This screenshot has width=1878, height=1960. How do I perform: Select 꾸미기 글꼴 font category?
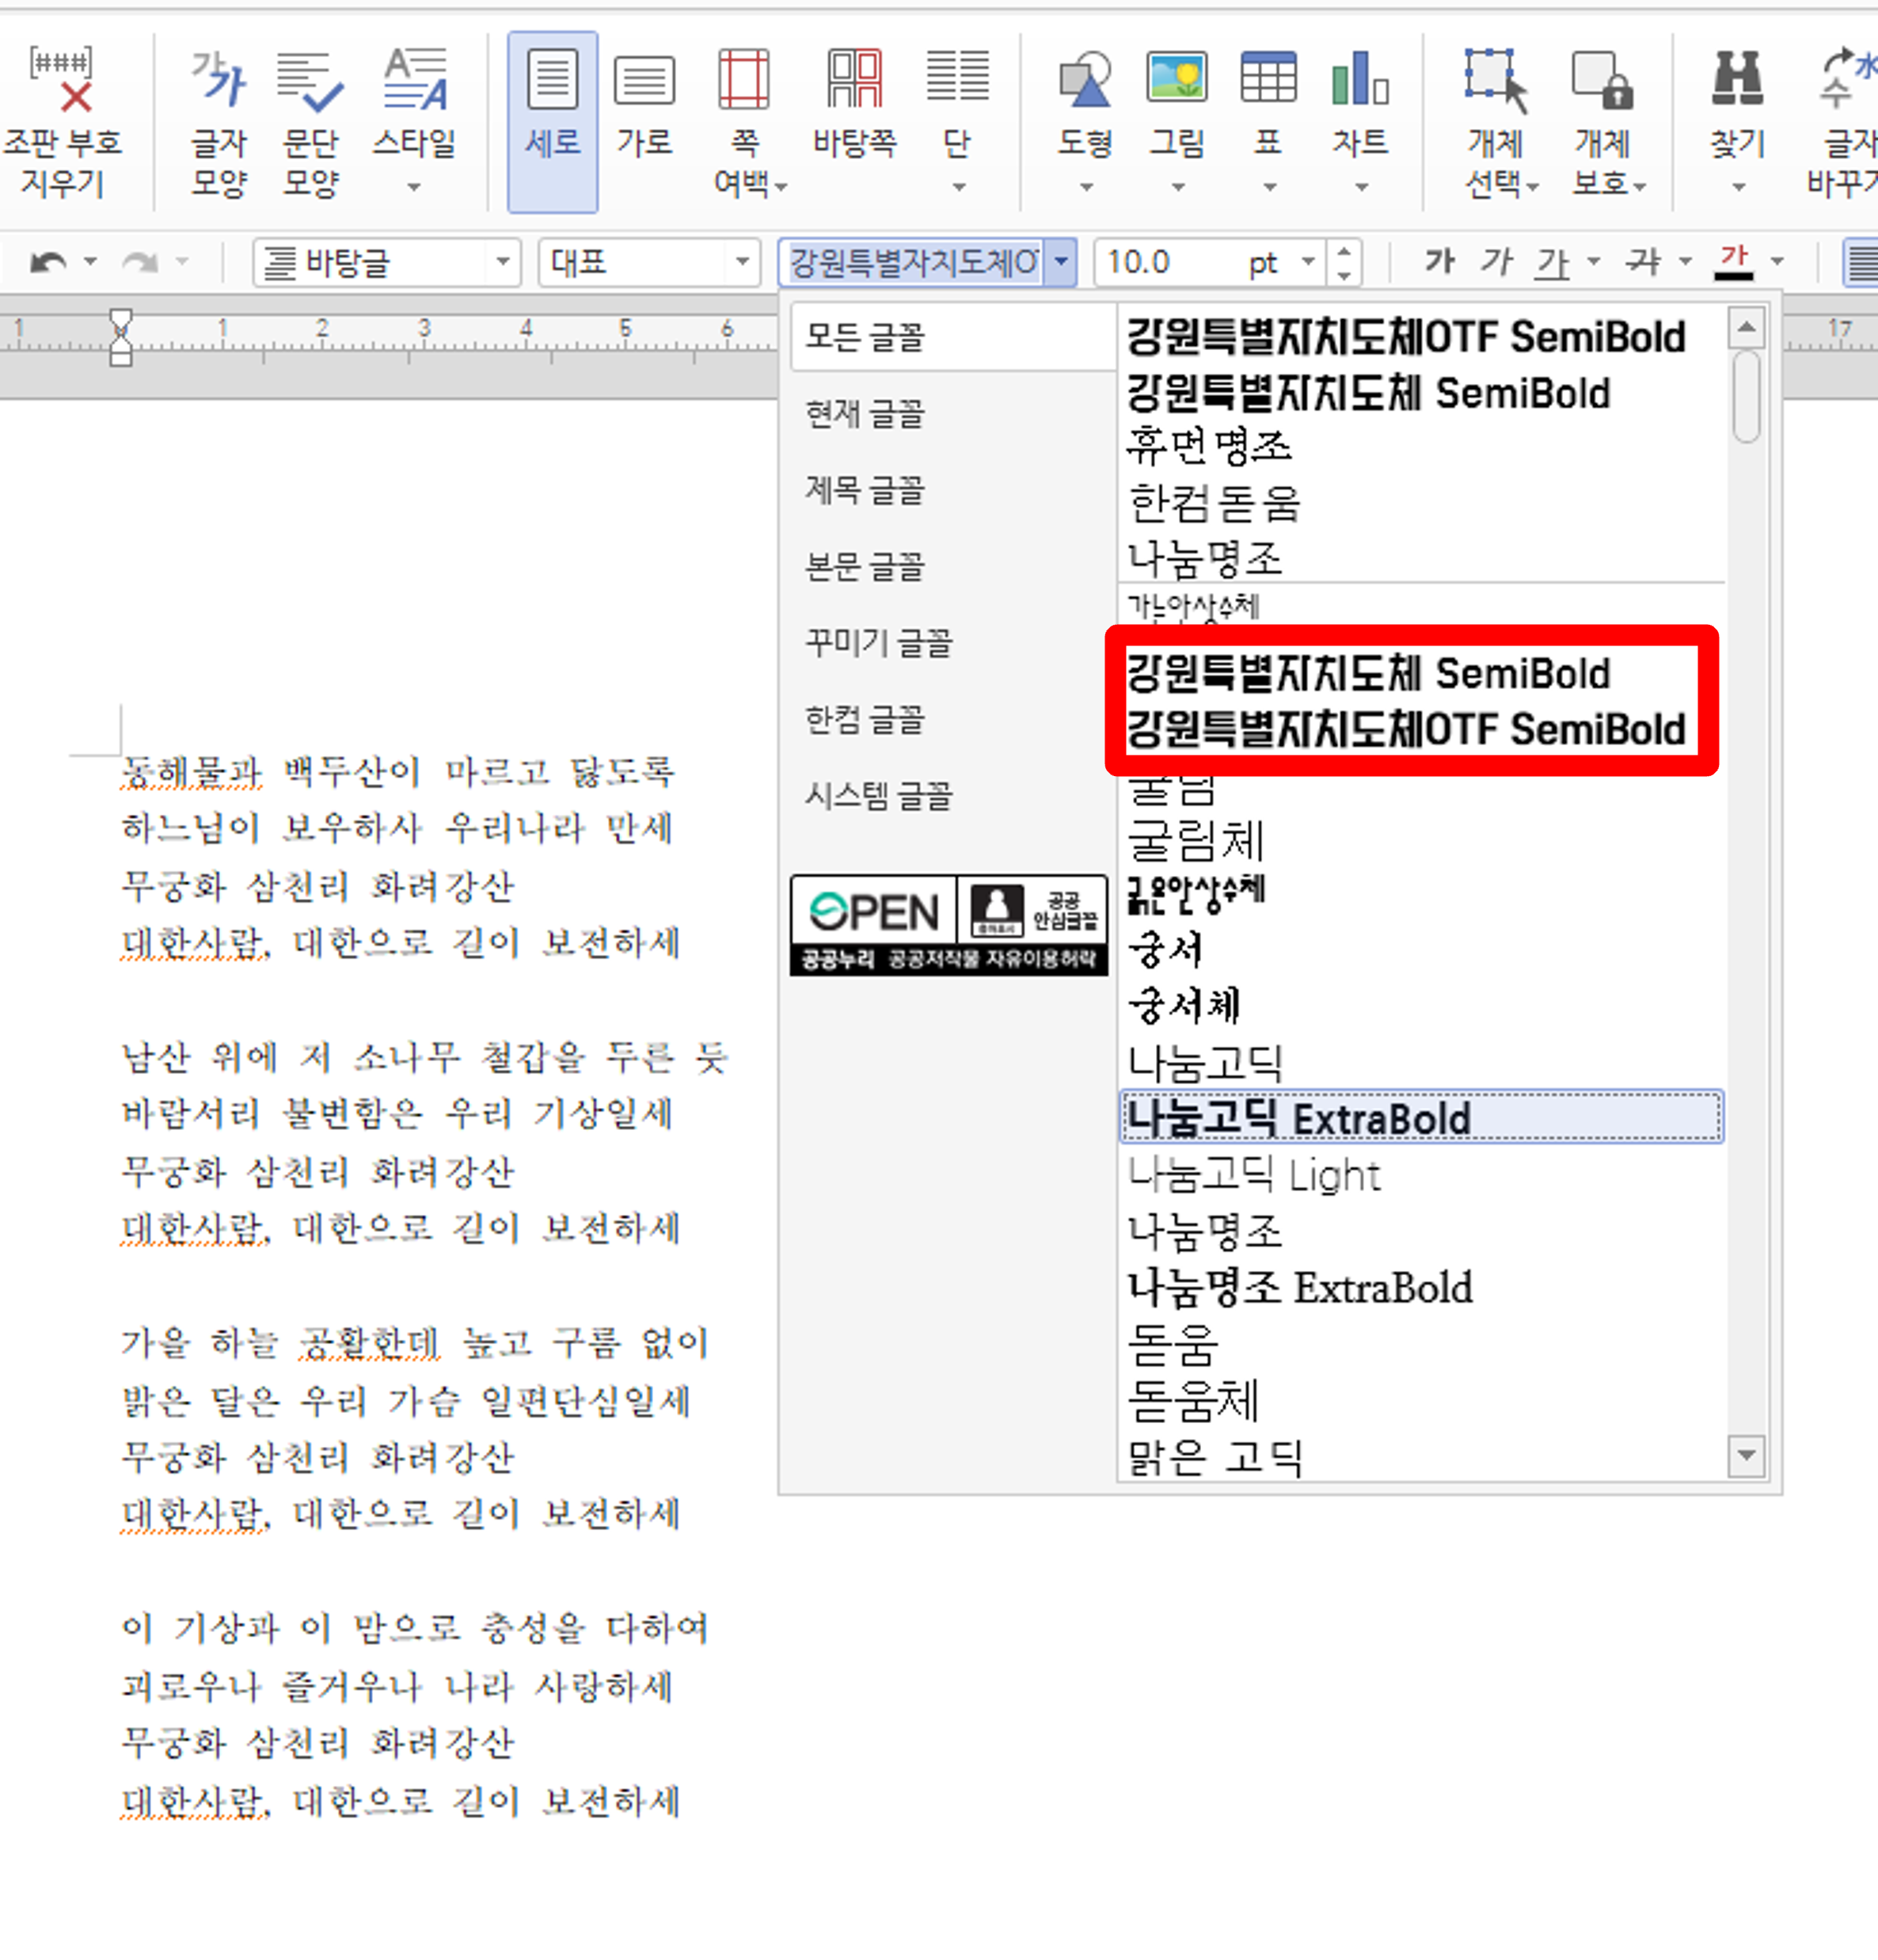pyautogui.click(x=879, y=643)
